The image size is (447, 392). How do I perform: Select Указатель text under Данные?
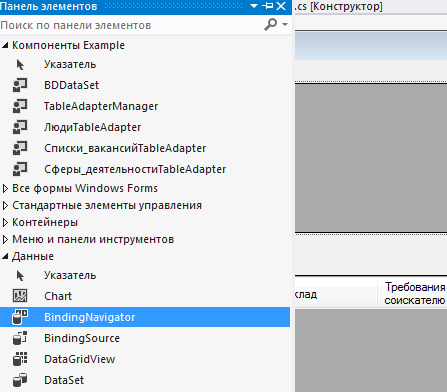(70, 275)
